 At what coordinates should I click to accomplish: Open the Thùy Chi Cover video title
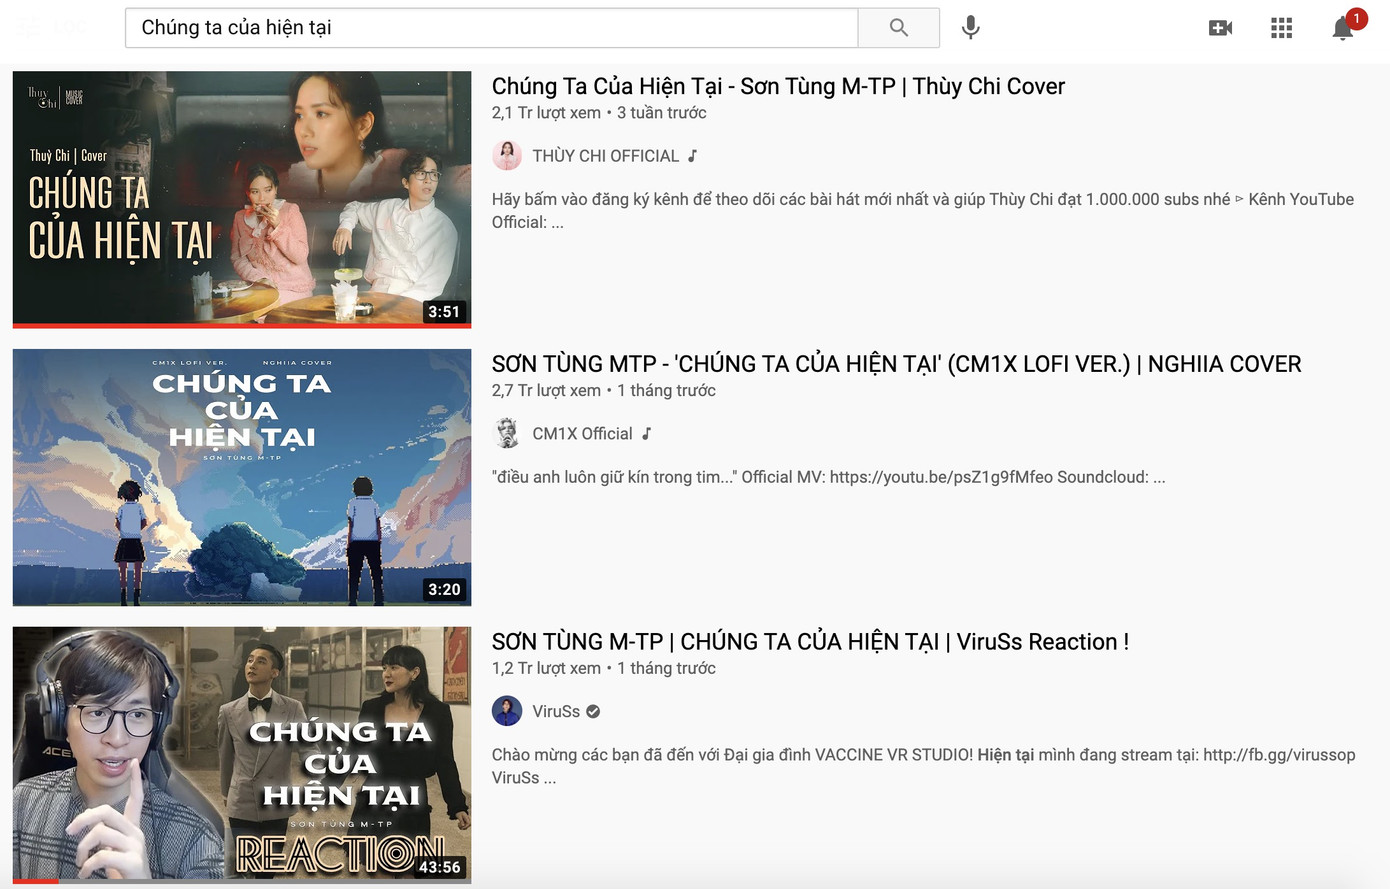pos(777,86)
